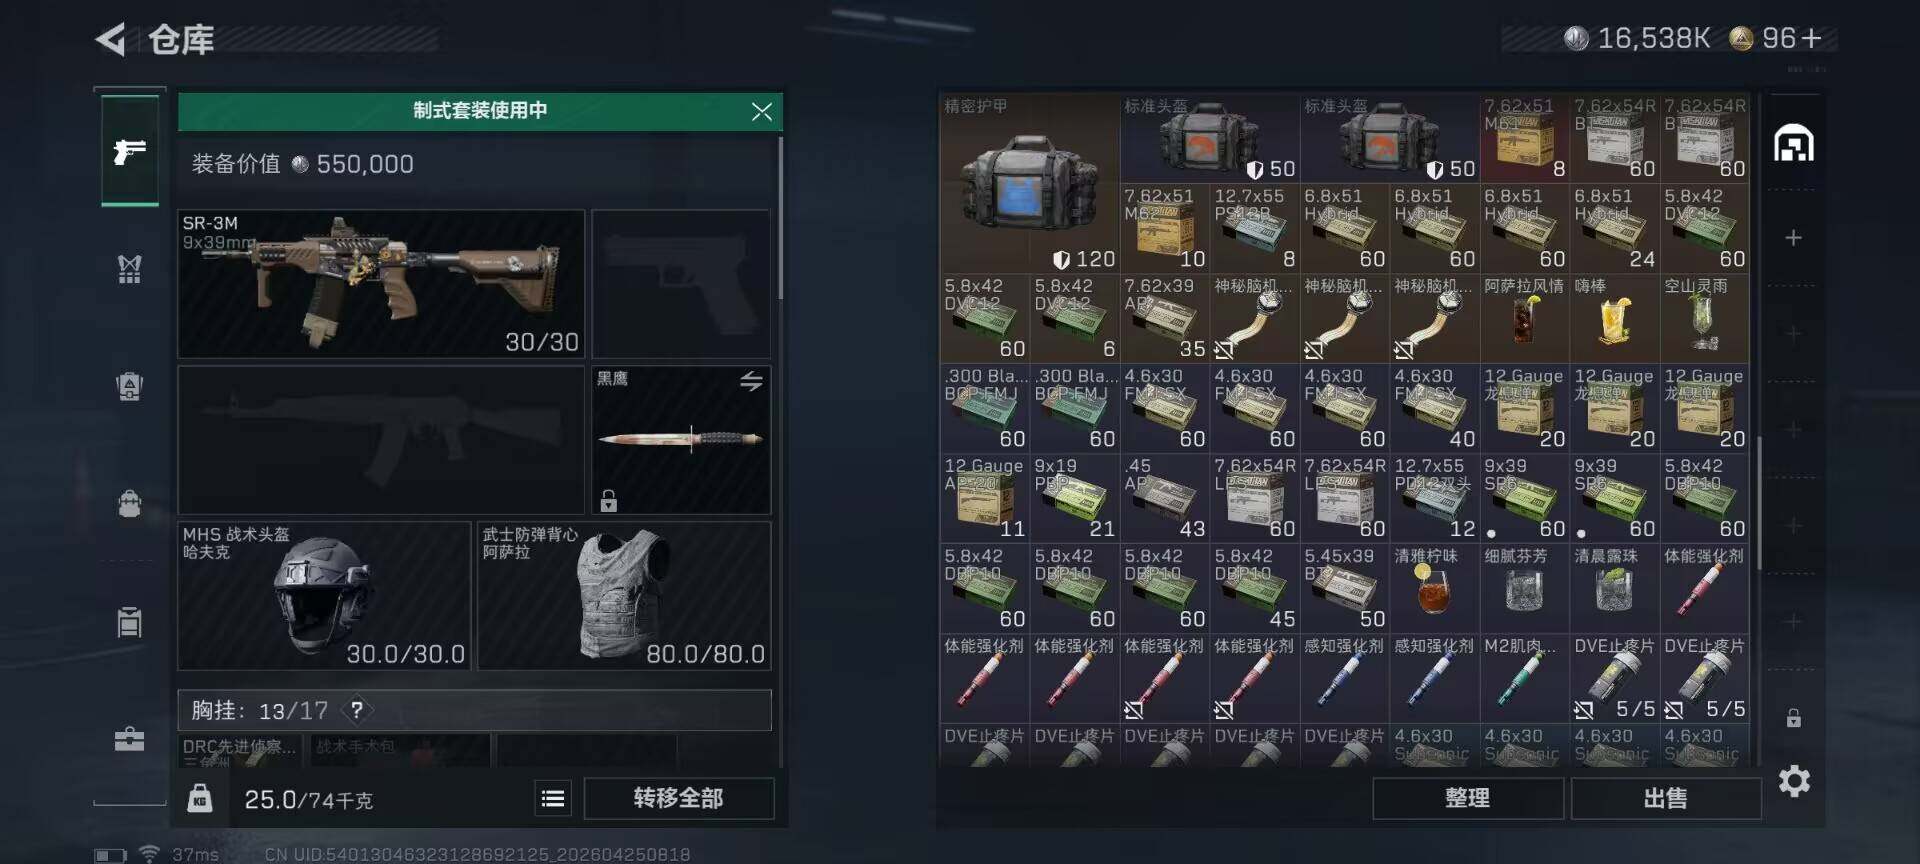Click the swap arrows on 黑鹰 knife slot
The height and width of the screenshot is (864, 1920).
click(751, 381)
